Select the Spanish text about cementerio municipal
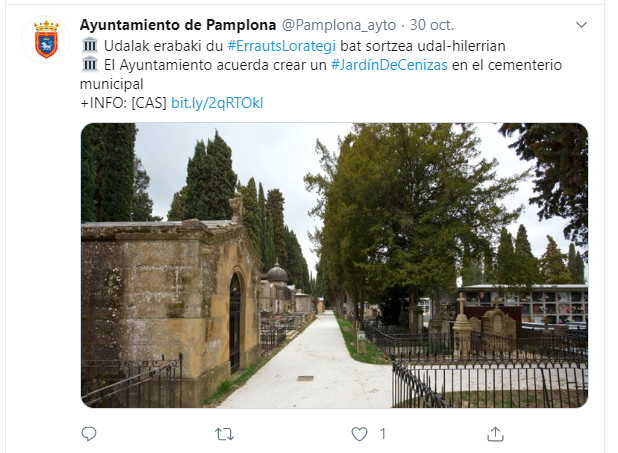The image size is (618, 453). point(321,74)
